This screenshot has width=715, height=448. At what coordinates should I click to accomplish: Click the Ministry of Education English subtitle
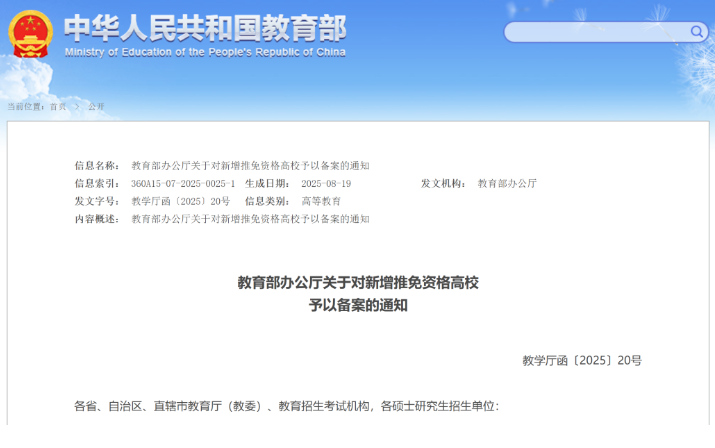(205, 52)
